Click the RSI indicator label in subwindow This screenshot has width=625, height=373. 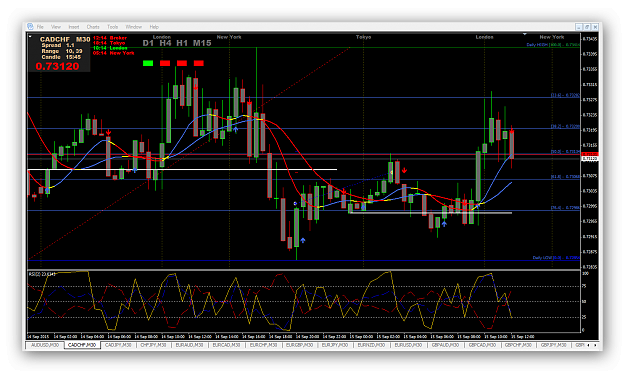pyautogui.click(x=41, y=274)
